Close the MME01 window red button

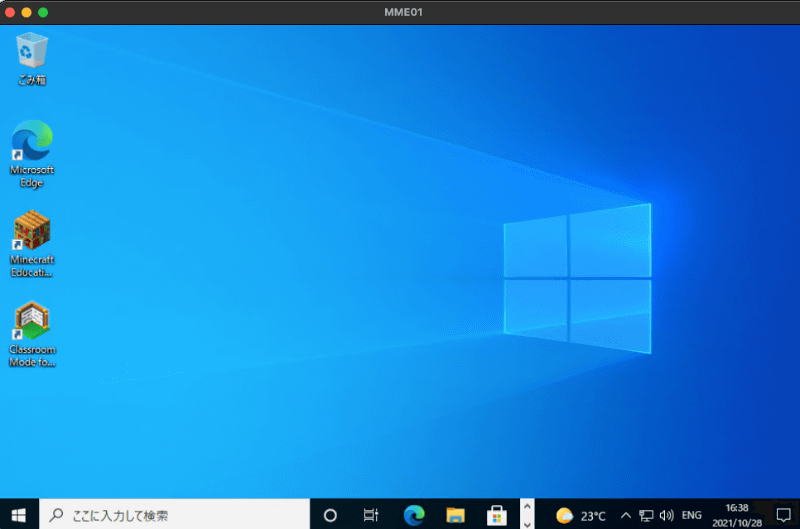[x=10, y=12]
